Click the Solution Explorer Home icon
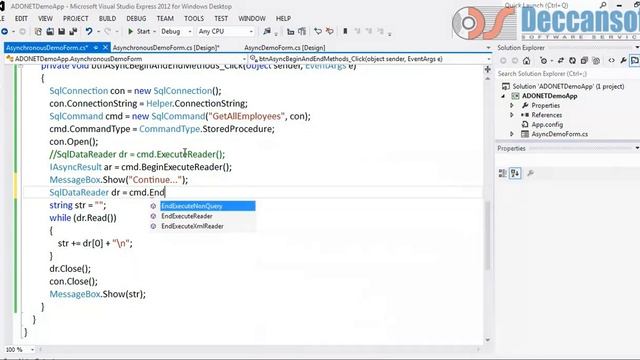 coord(527,61)
